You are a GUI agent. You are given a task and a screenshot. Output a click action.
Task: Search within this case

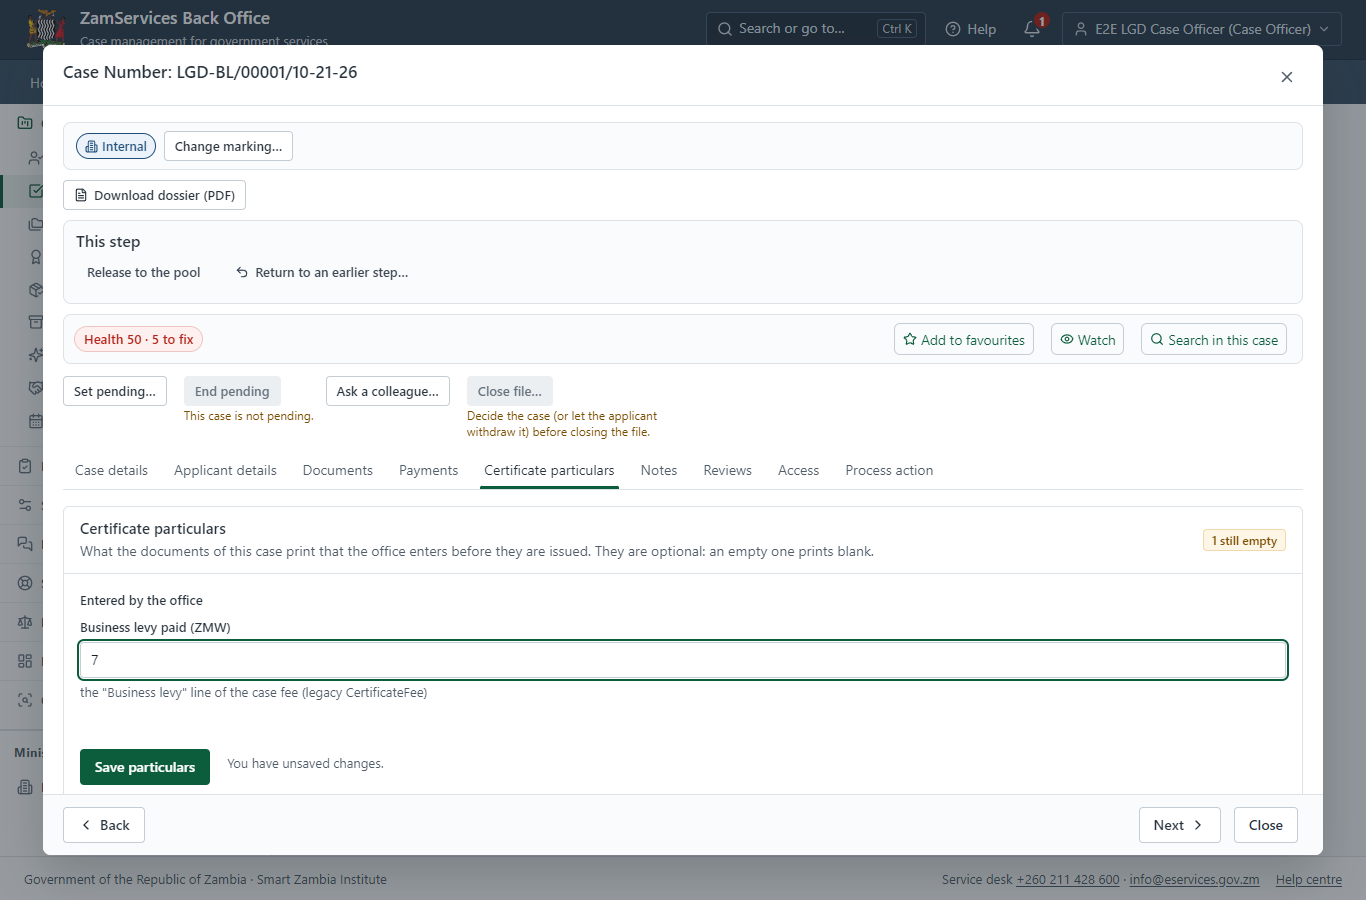click(1214, 339)
